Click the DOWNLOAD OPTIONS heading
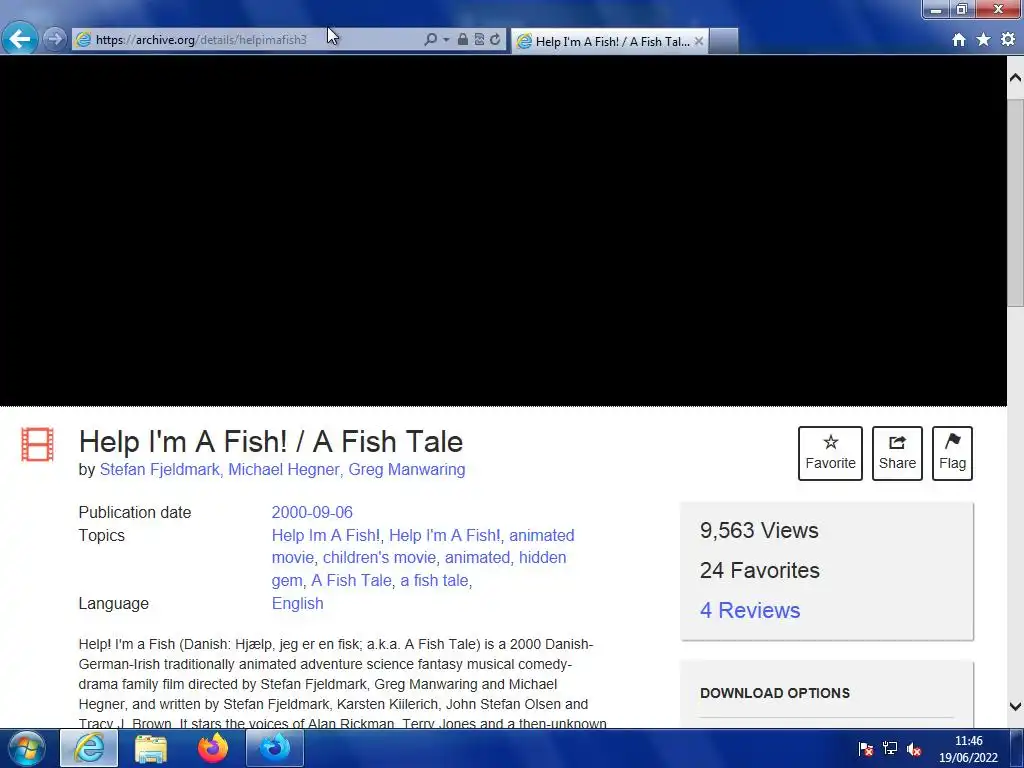Screen dimensions: 1024x768 pyautogui.click(x=775, y=693)
